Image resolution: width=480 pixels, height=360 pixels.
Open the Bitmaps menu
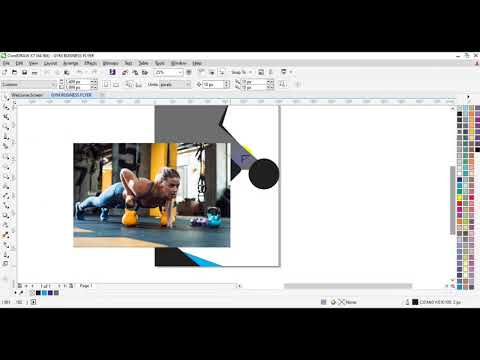click(110, 63)
